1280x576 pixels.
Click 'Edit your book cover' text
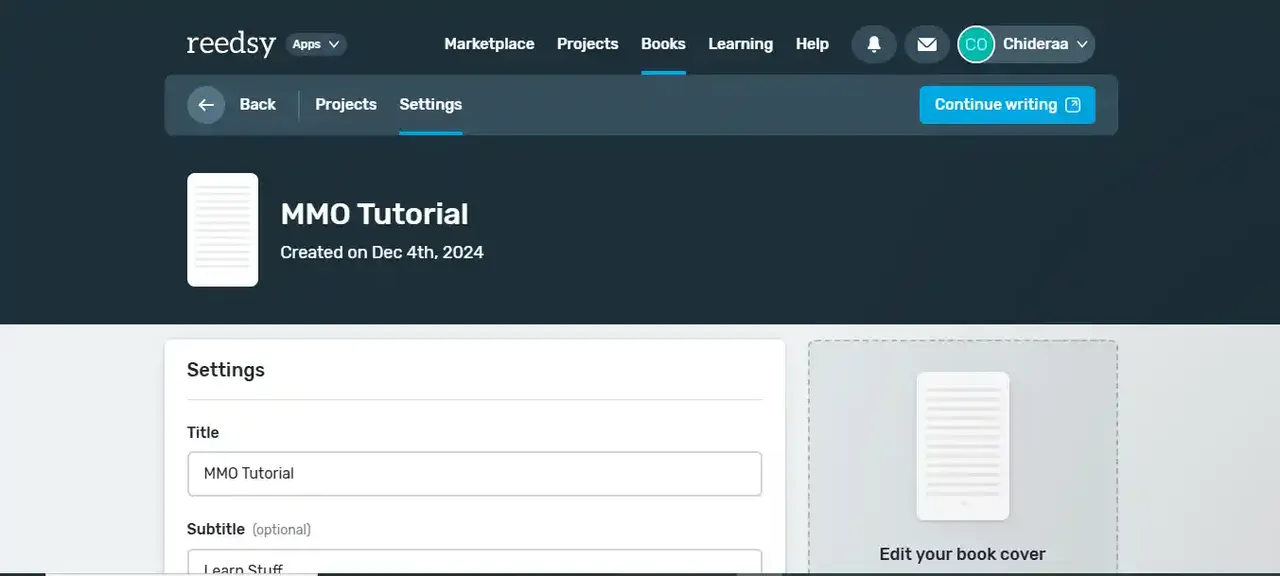[x=962, y=554]
